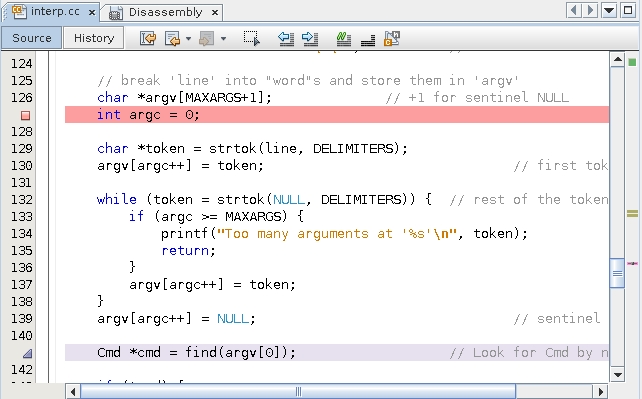Click the triangle gutter marker at line 141
The width and height of the screenshot is (642, 399).
27,353
